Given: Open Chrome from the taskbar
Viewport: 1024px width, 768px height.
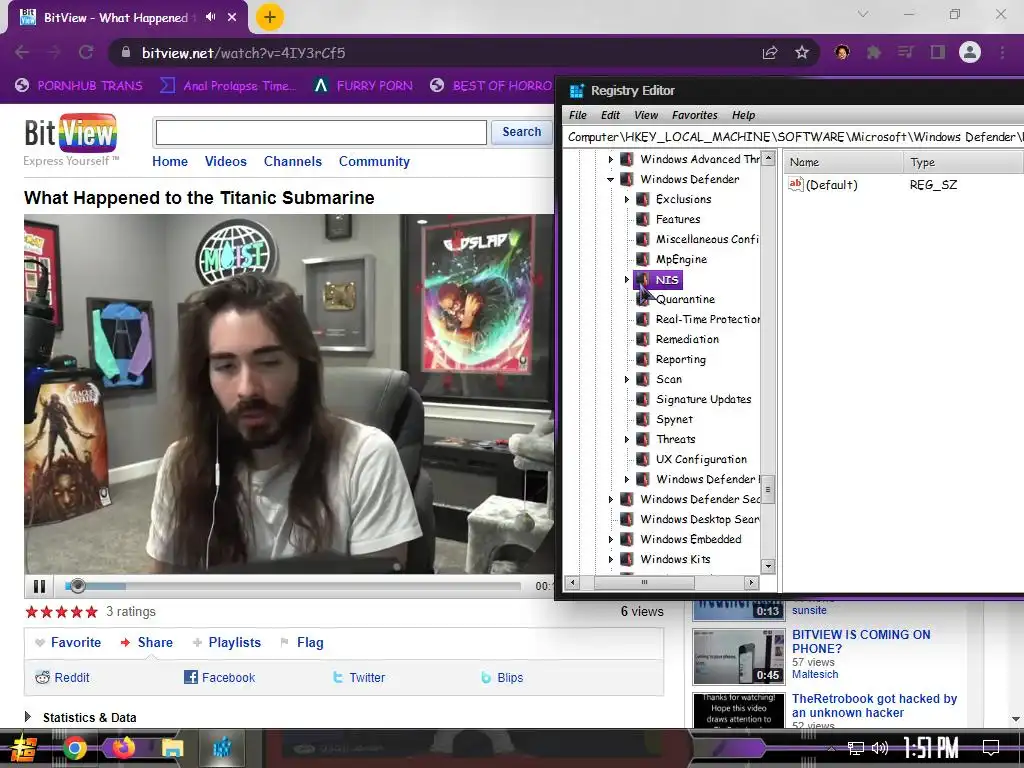Looking at the screenshot, I should [x=74, y=748].
